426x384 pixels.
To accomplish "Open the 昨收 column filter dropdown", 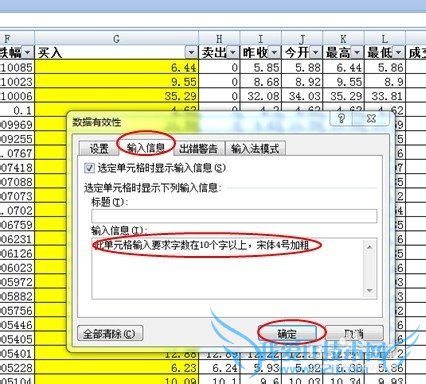I will (274, 53).
